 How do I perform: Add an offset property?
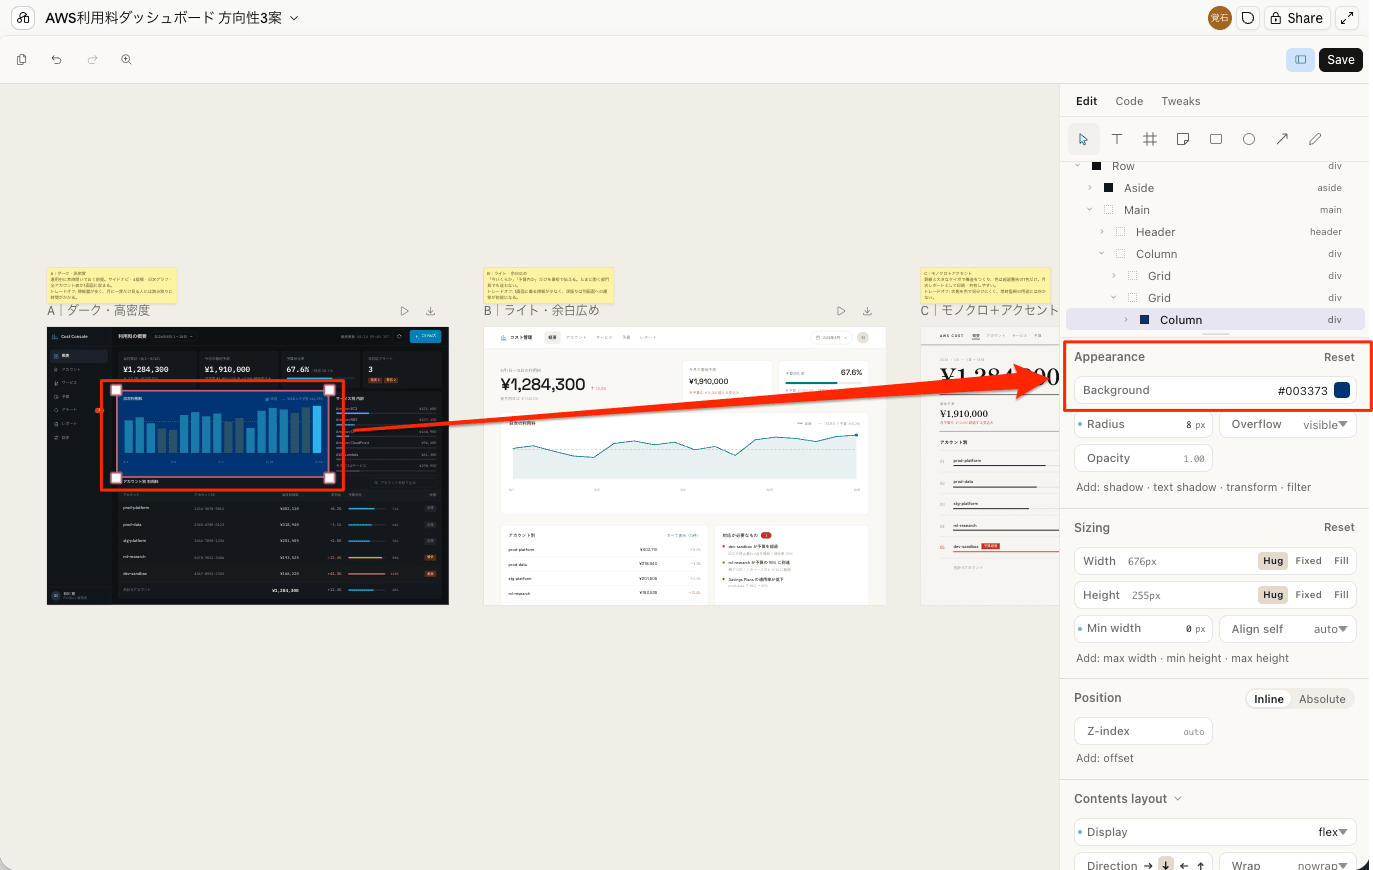click(x=1119, y=759)
